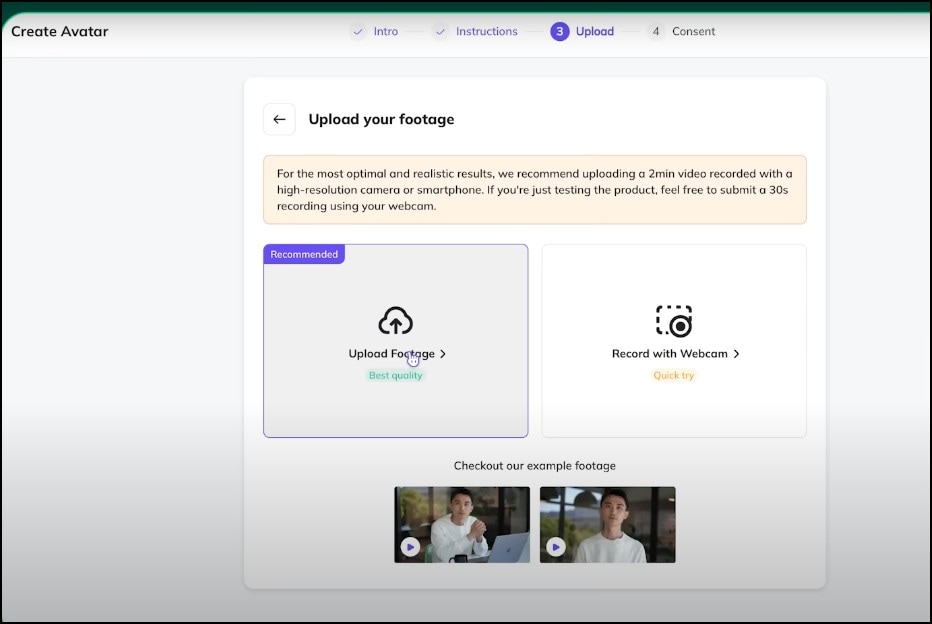
Task: Go to the Instructions step
Action: (x=486, y=31)
